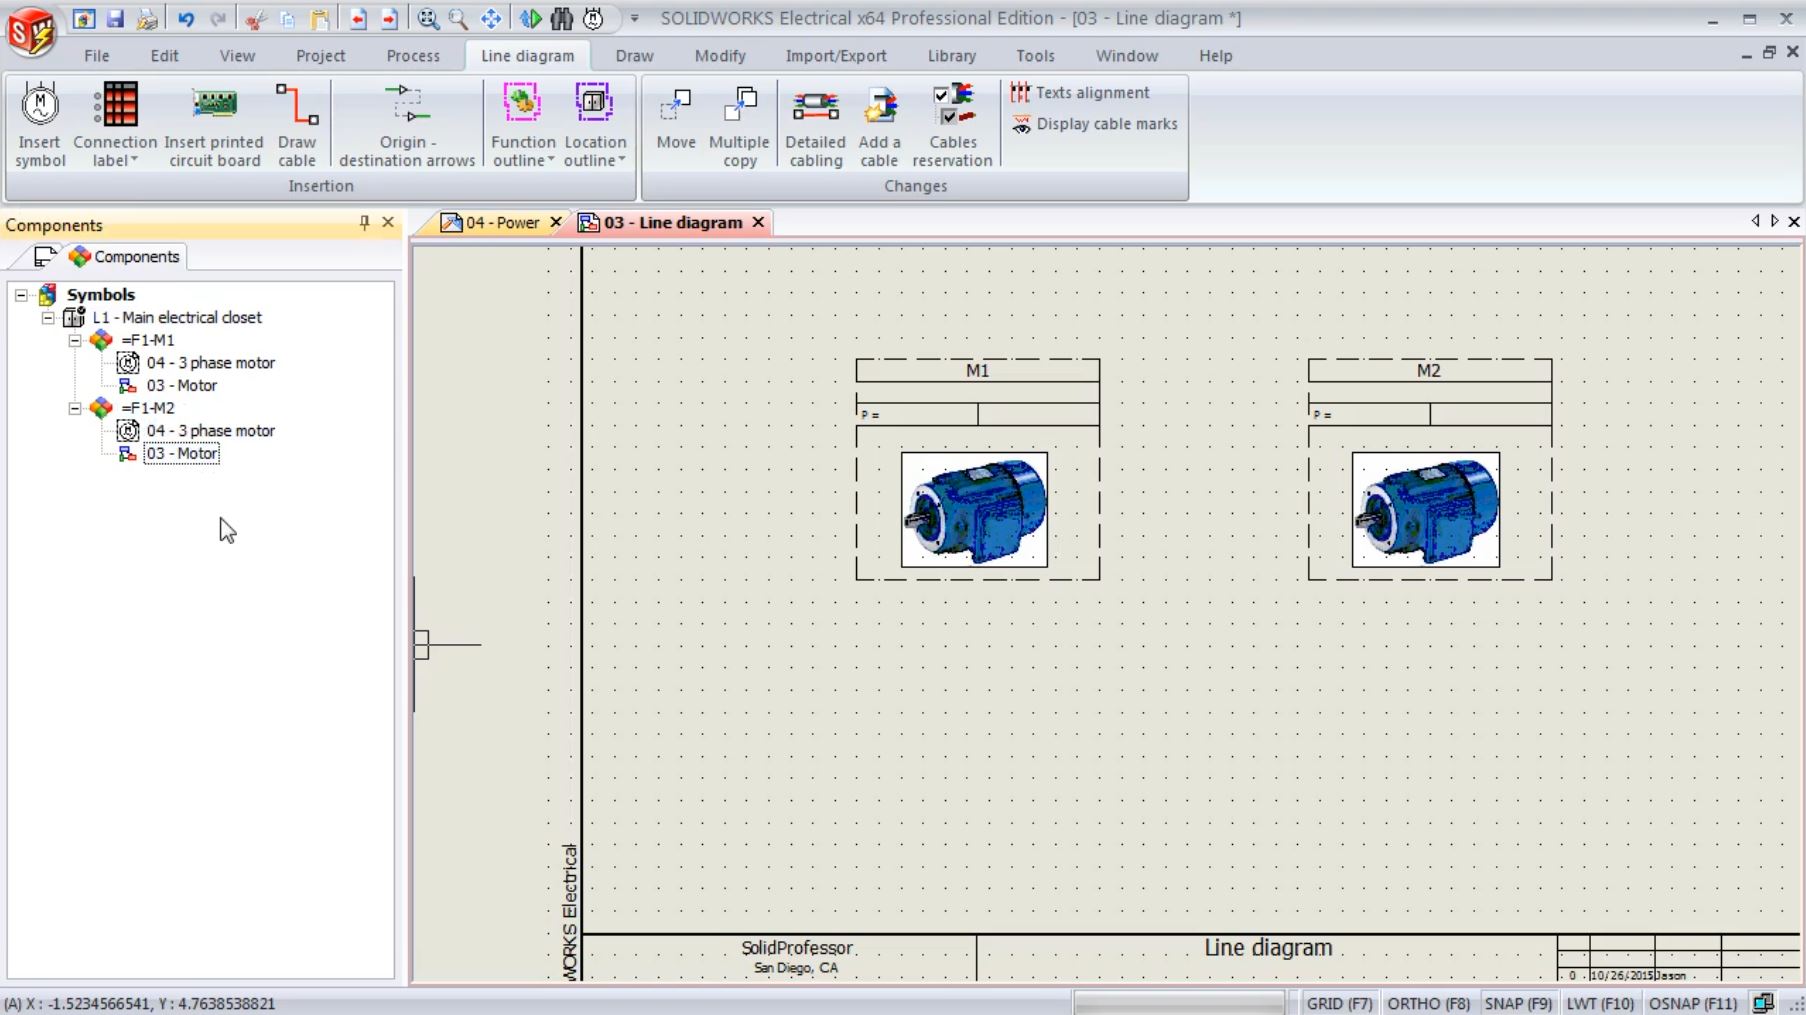Collapse the =F1-M2 component node
The image size is (1806, 1015).
point(75,408)
